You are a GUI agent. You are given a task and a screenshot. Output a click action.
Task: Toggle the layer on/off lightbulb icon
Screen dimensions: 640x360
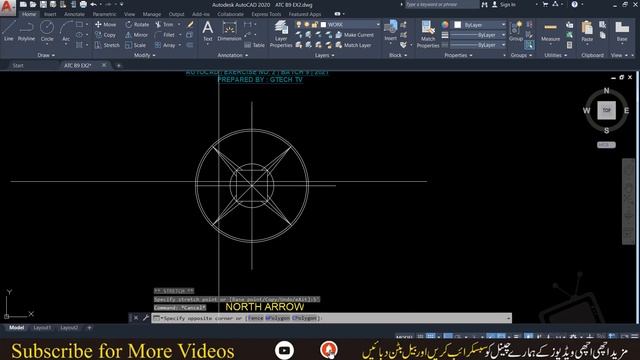coord(299,25)
